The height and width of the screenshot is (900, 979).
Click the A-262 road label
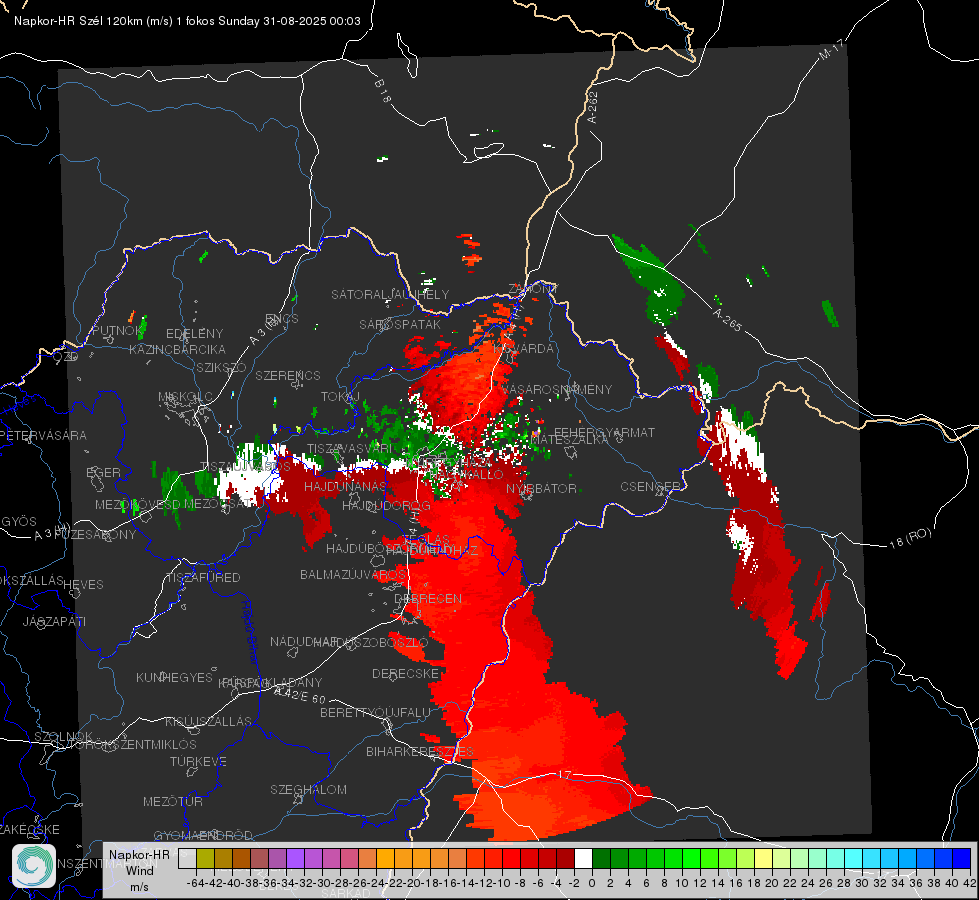pyautogui.click(x=592, y=107)
